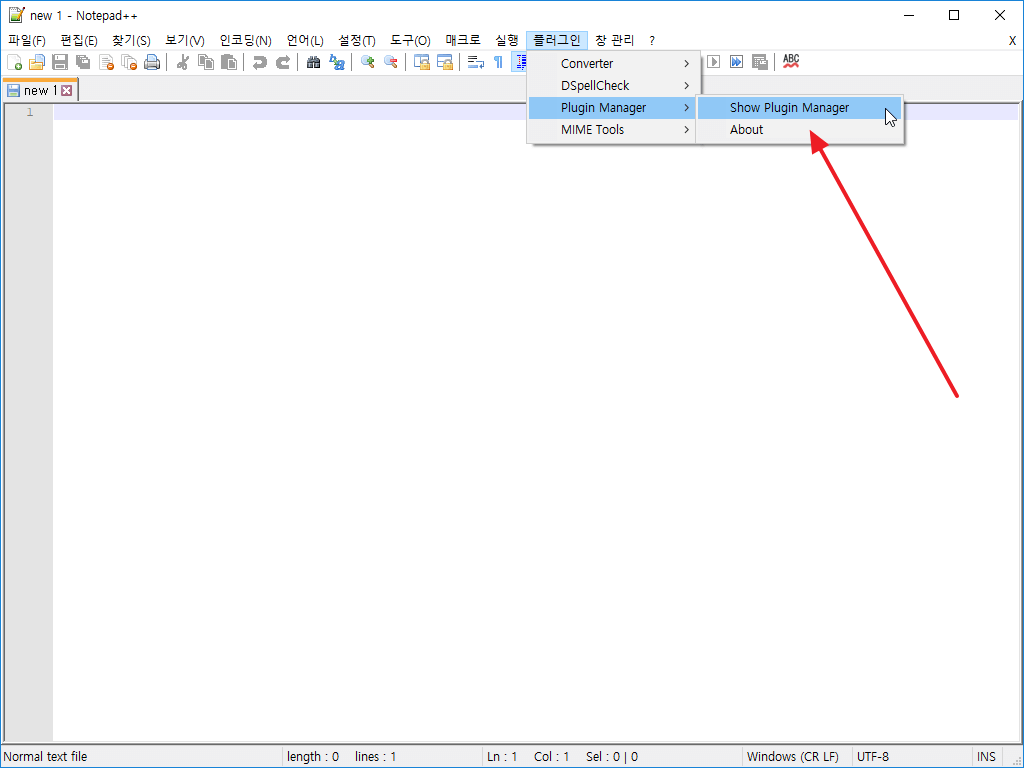Click the Save All icon

tap(83, 62)
